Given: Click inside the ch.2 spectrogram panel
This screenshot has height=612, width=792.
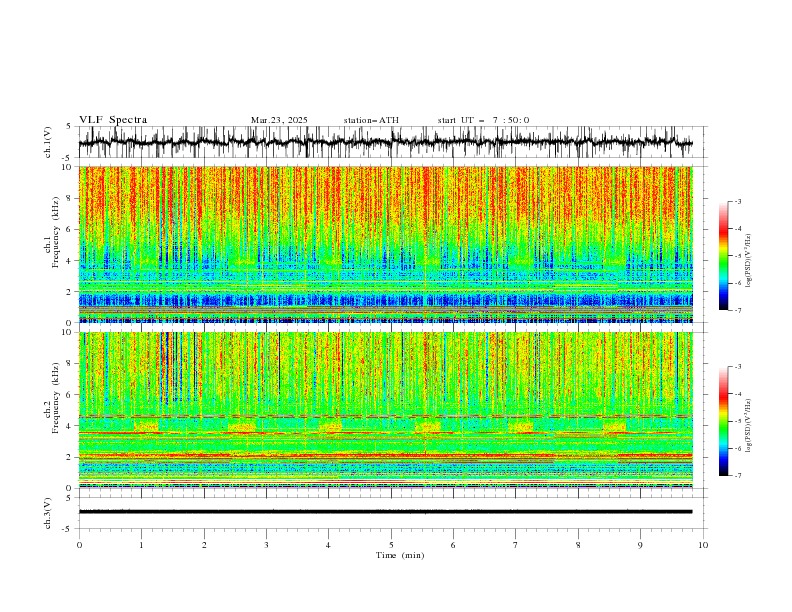Looking at the screenshot, I should [x=385, y=410].
